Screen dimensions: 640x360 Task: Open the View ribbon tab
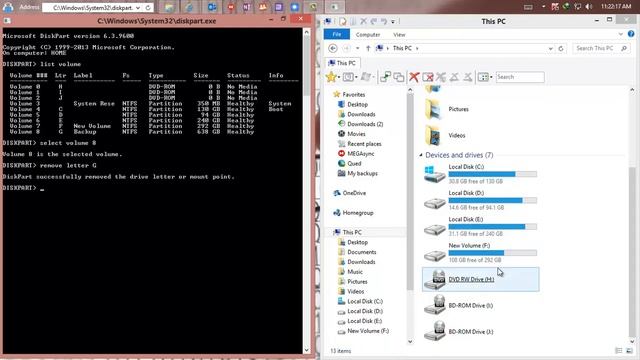pyautogui.click(x=399, y=35)
